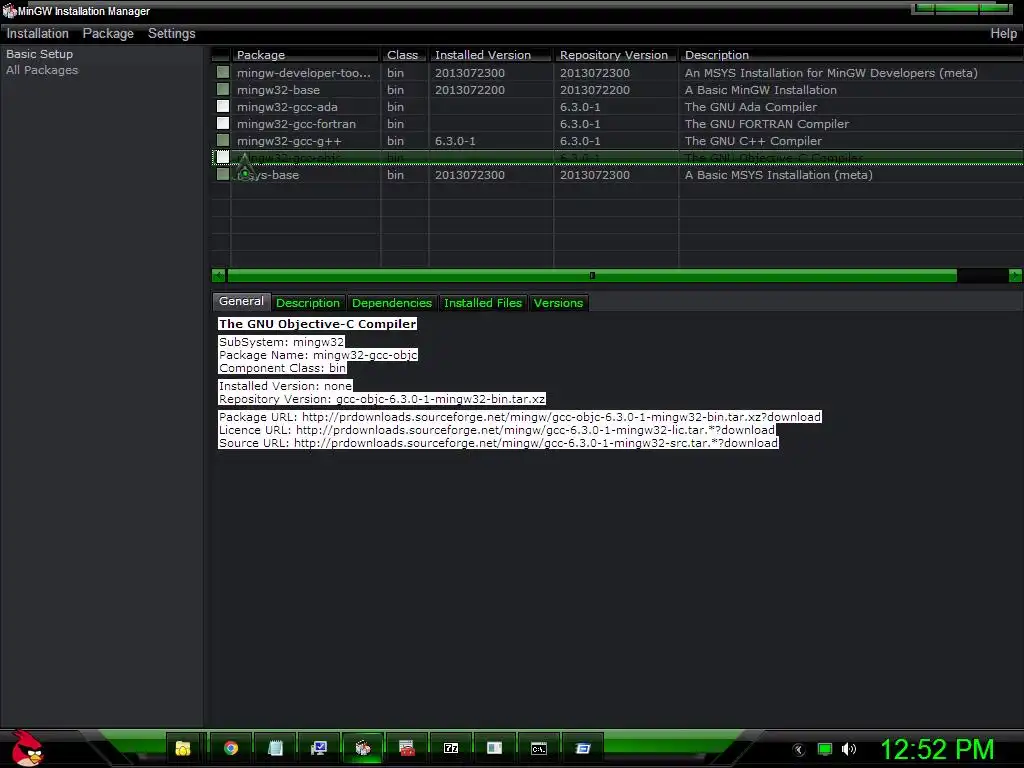Click 'Package Name: mingw32-gcc-objc' line

point(318,355)
